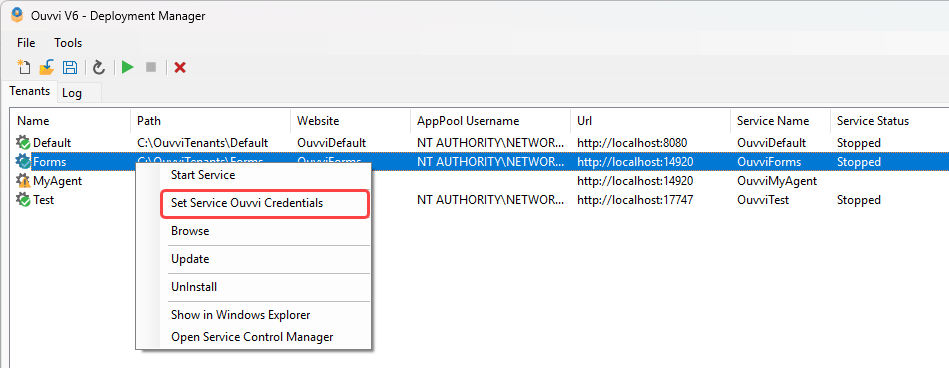
Task: Click NT AUTHORITY username in Default row
Action: point(491,143)
